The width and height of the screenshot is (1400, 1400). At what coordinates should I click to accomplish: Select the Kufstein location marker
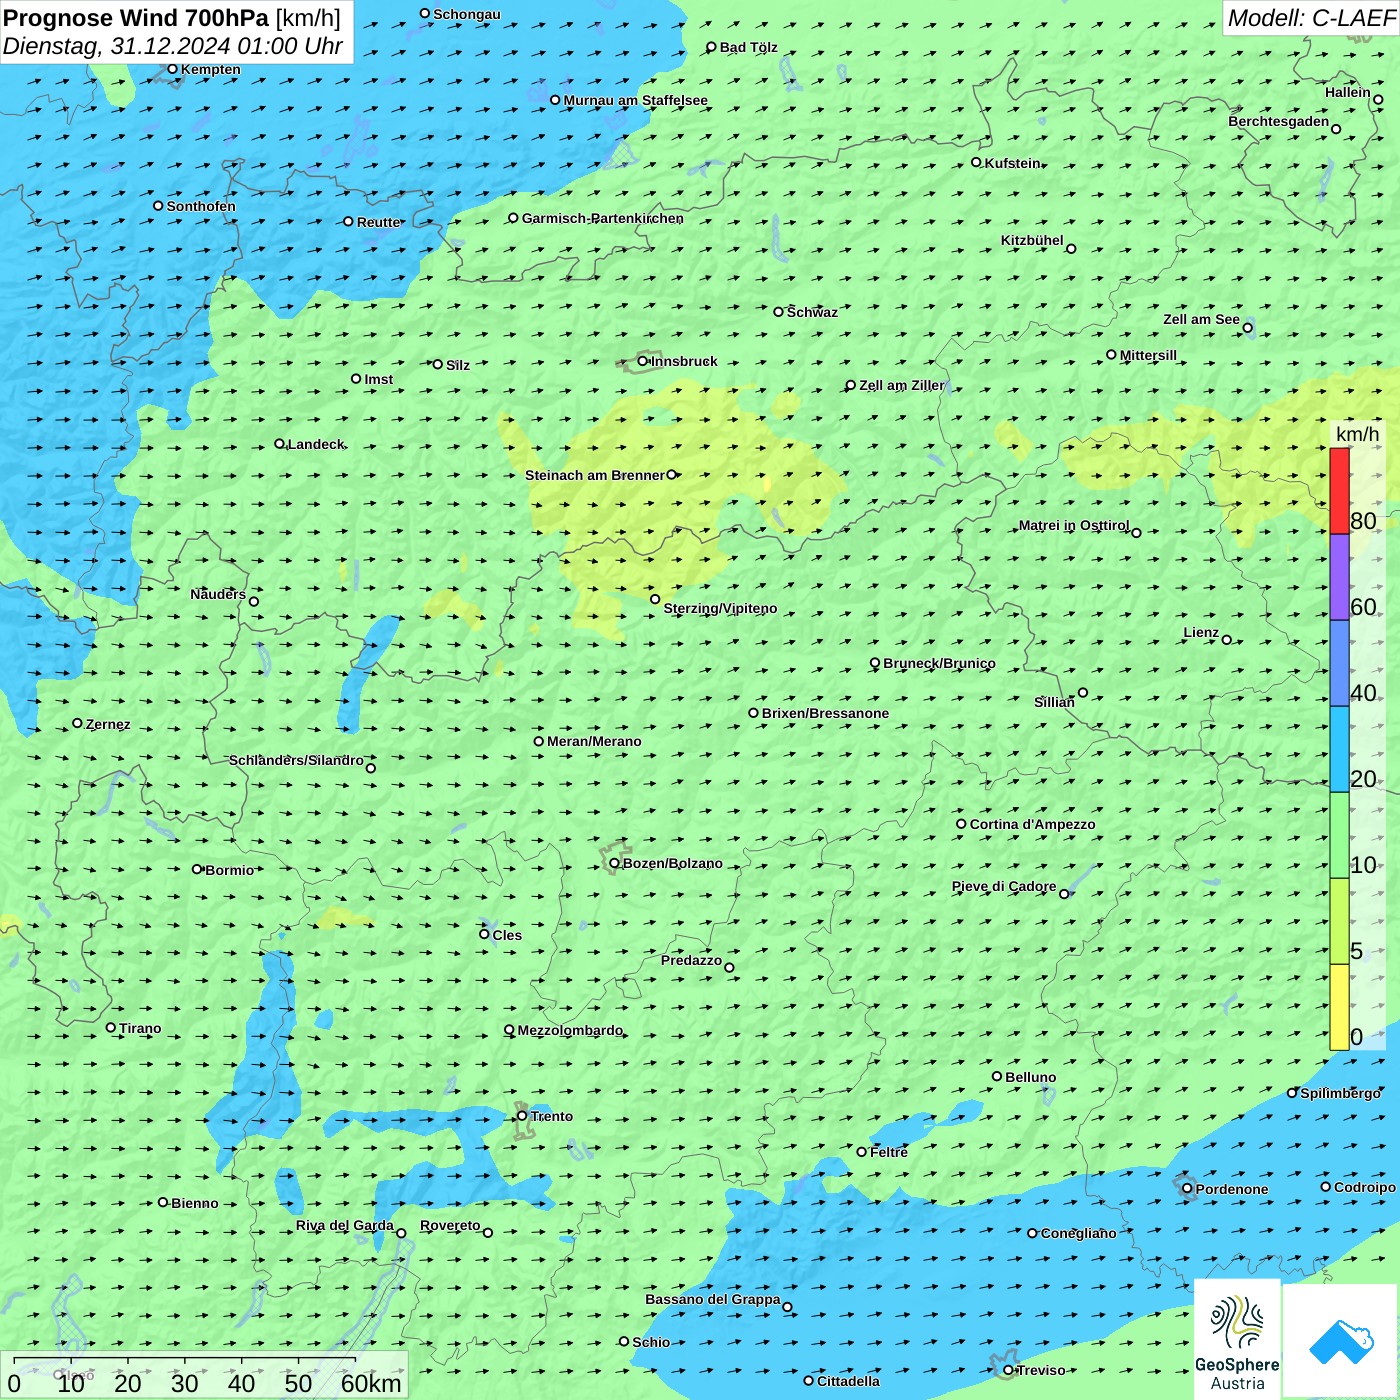[976, 162]
